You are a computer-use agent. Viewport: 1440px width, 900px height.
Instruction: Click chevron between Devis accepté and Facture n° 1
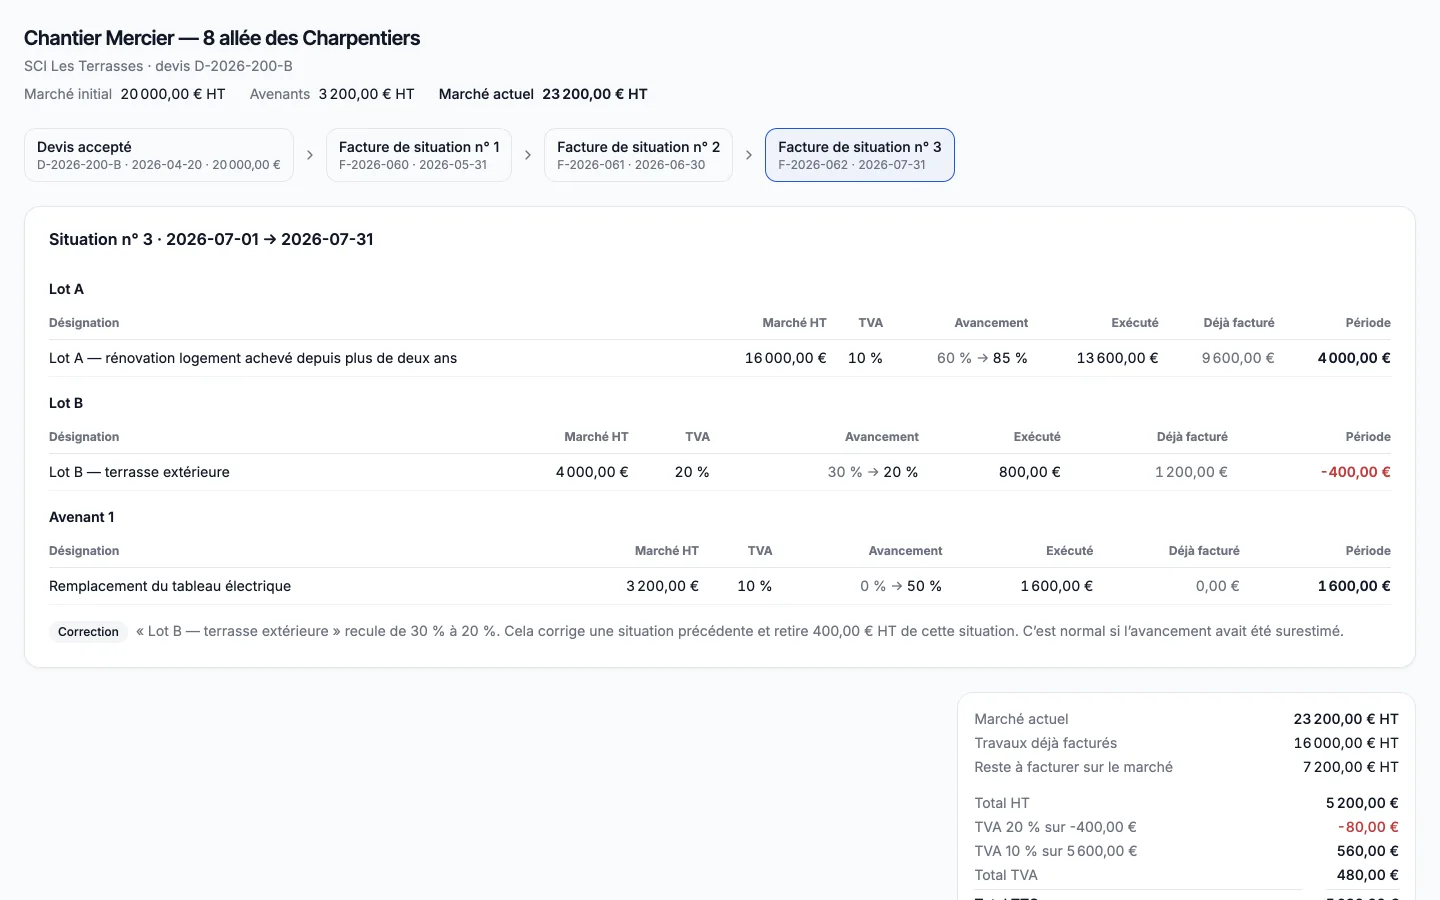(x=310, y=155)
